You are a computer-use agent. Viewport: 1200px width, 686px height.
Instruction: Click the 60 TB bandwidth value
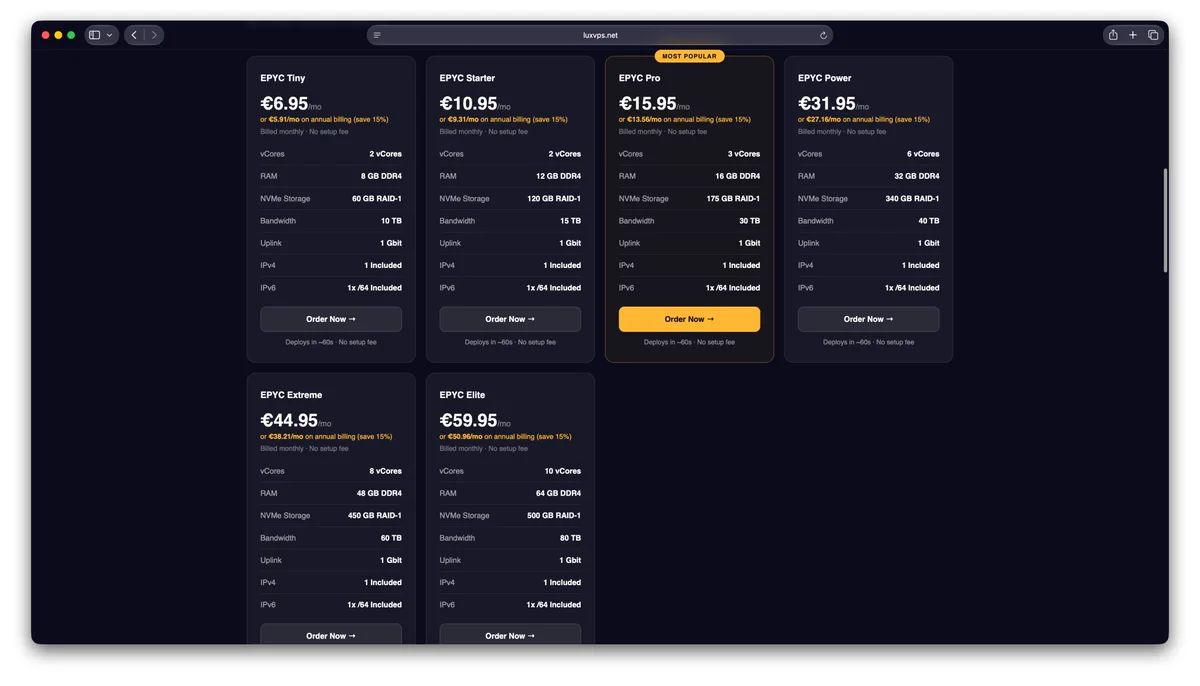click(391, 538)
